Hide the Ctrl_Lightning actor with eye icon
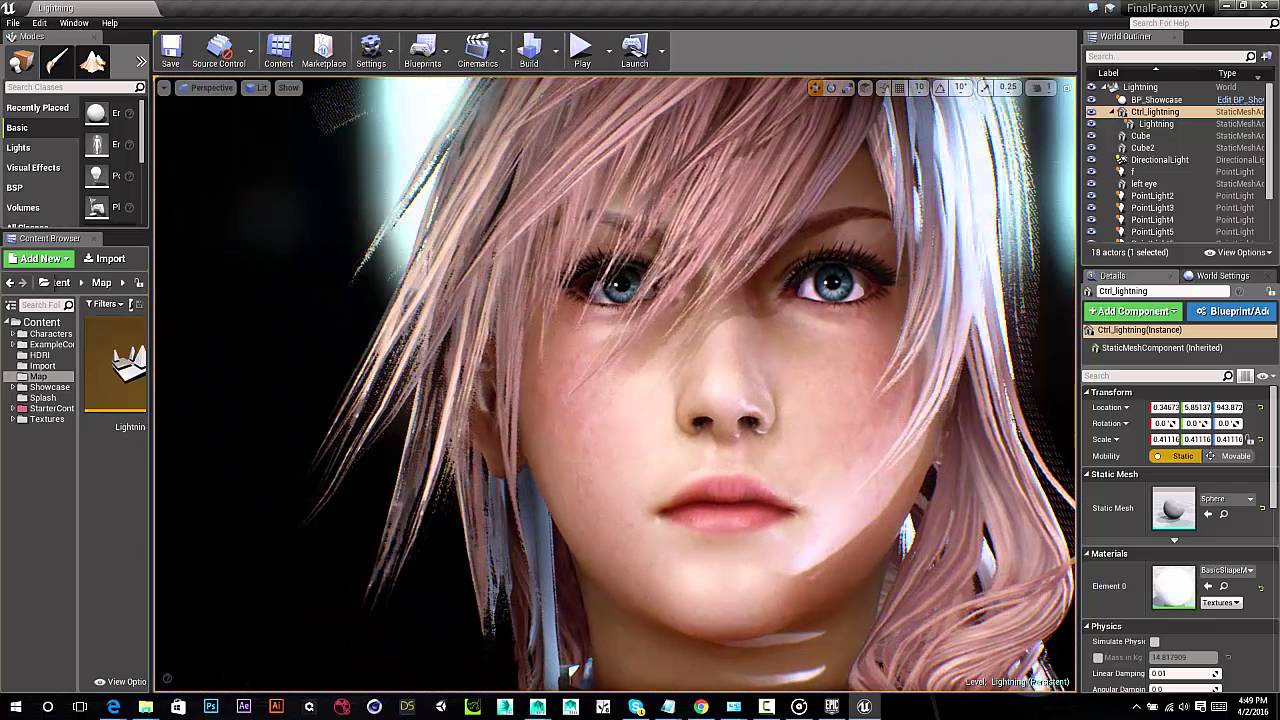 1091,112
